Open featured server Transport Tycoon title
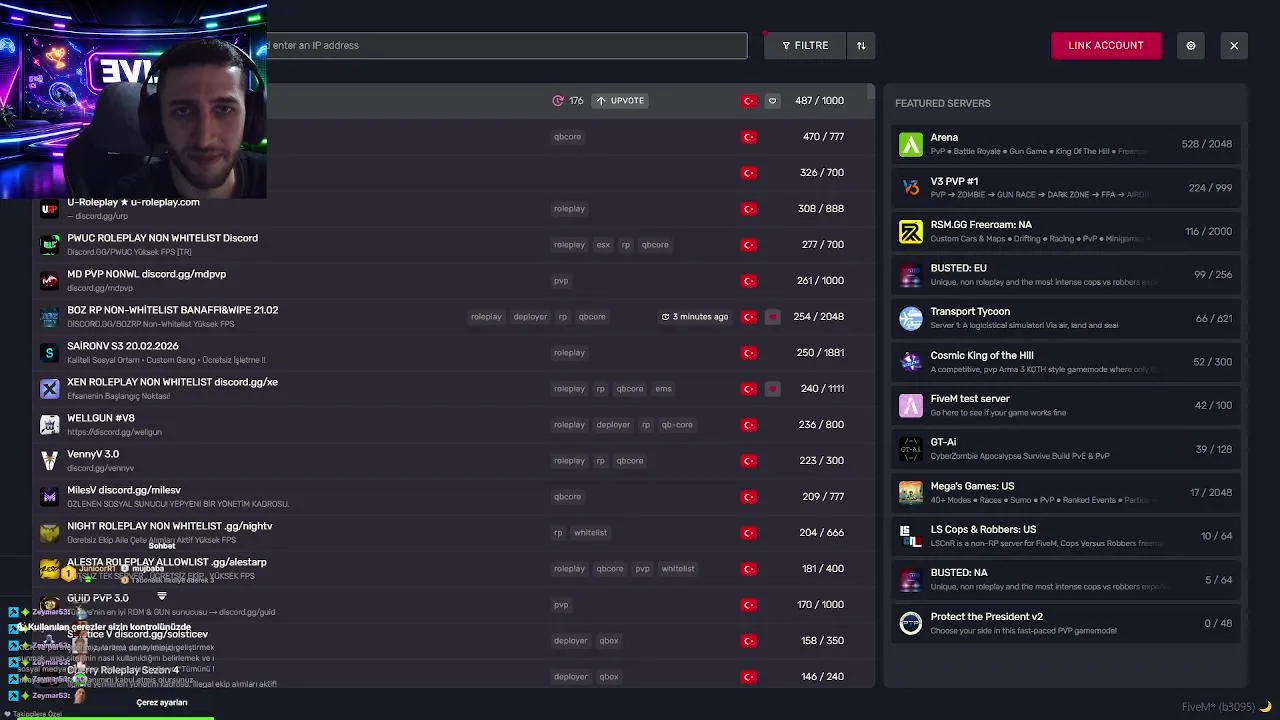 [970, 311]
